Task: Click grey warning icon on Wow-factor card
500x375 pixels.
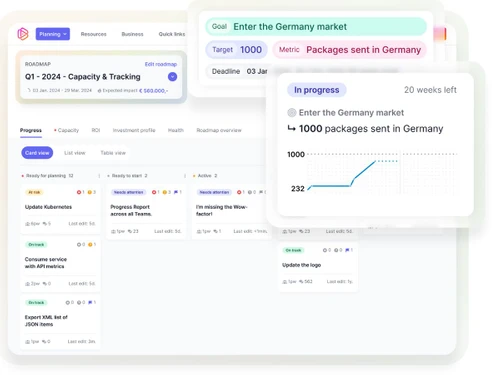Action: point(250,192)
